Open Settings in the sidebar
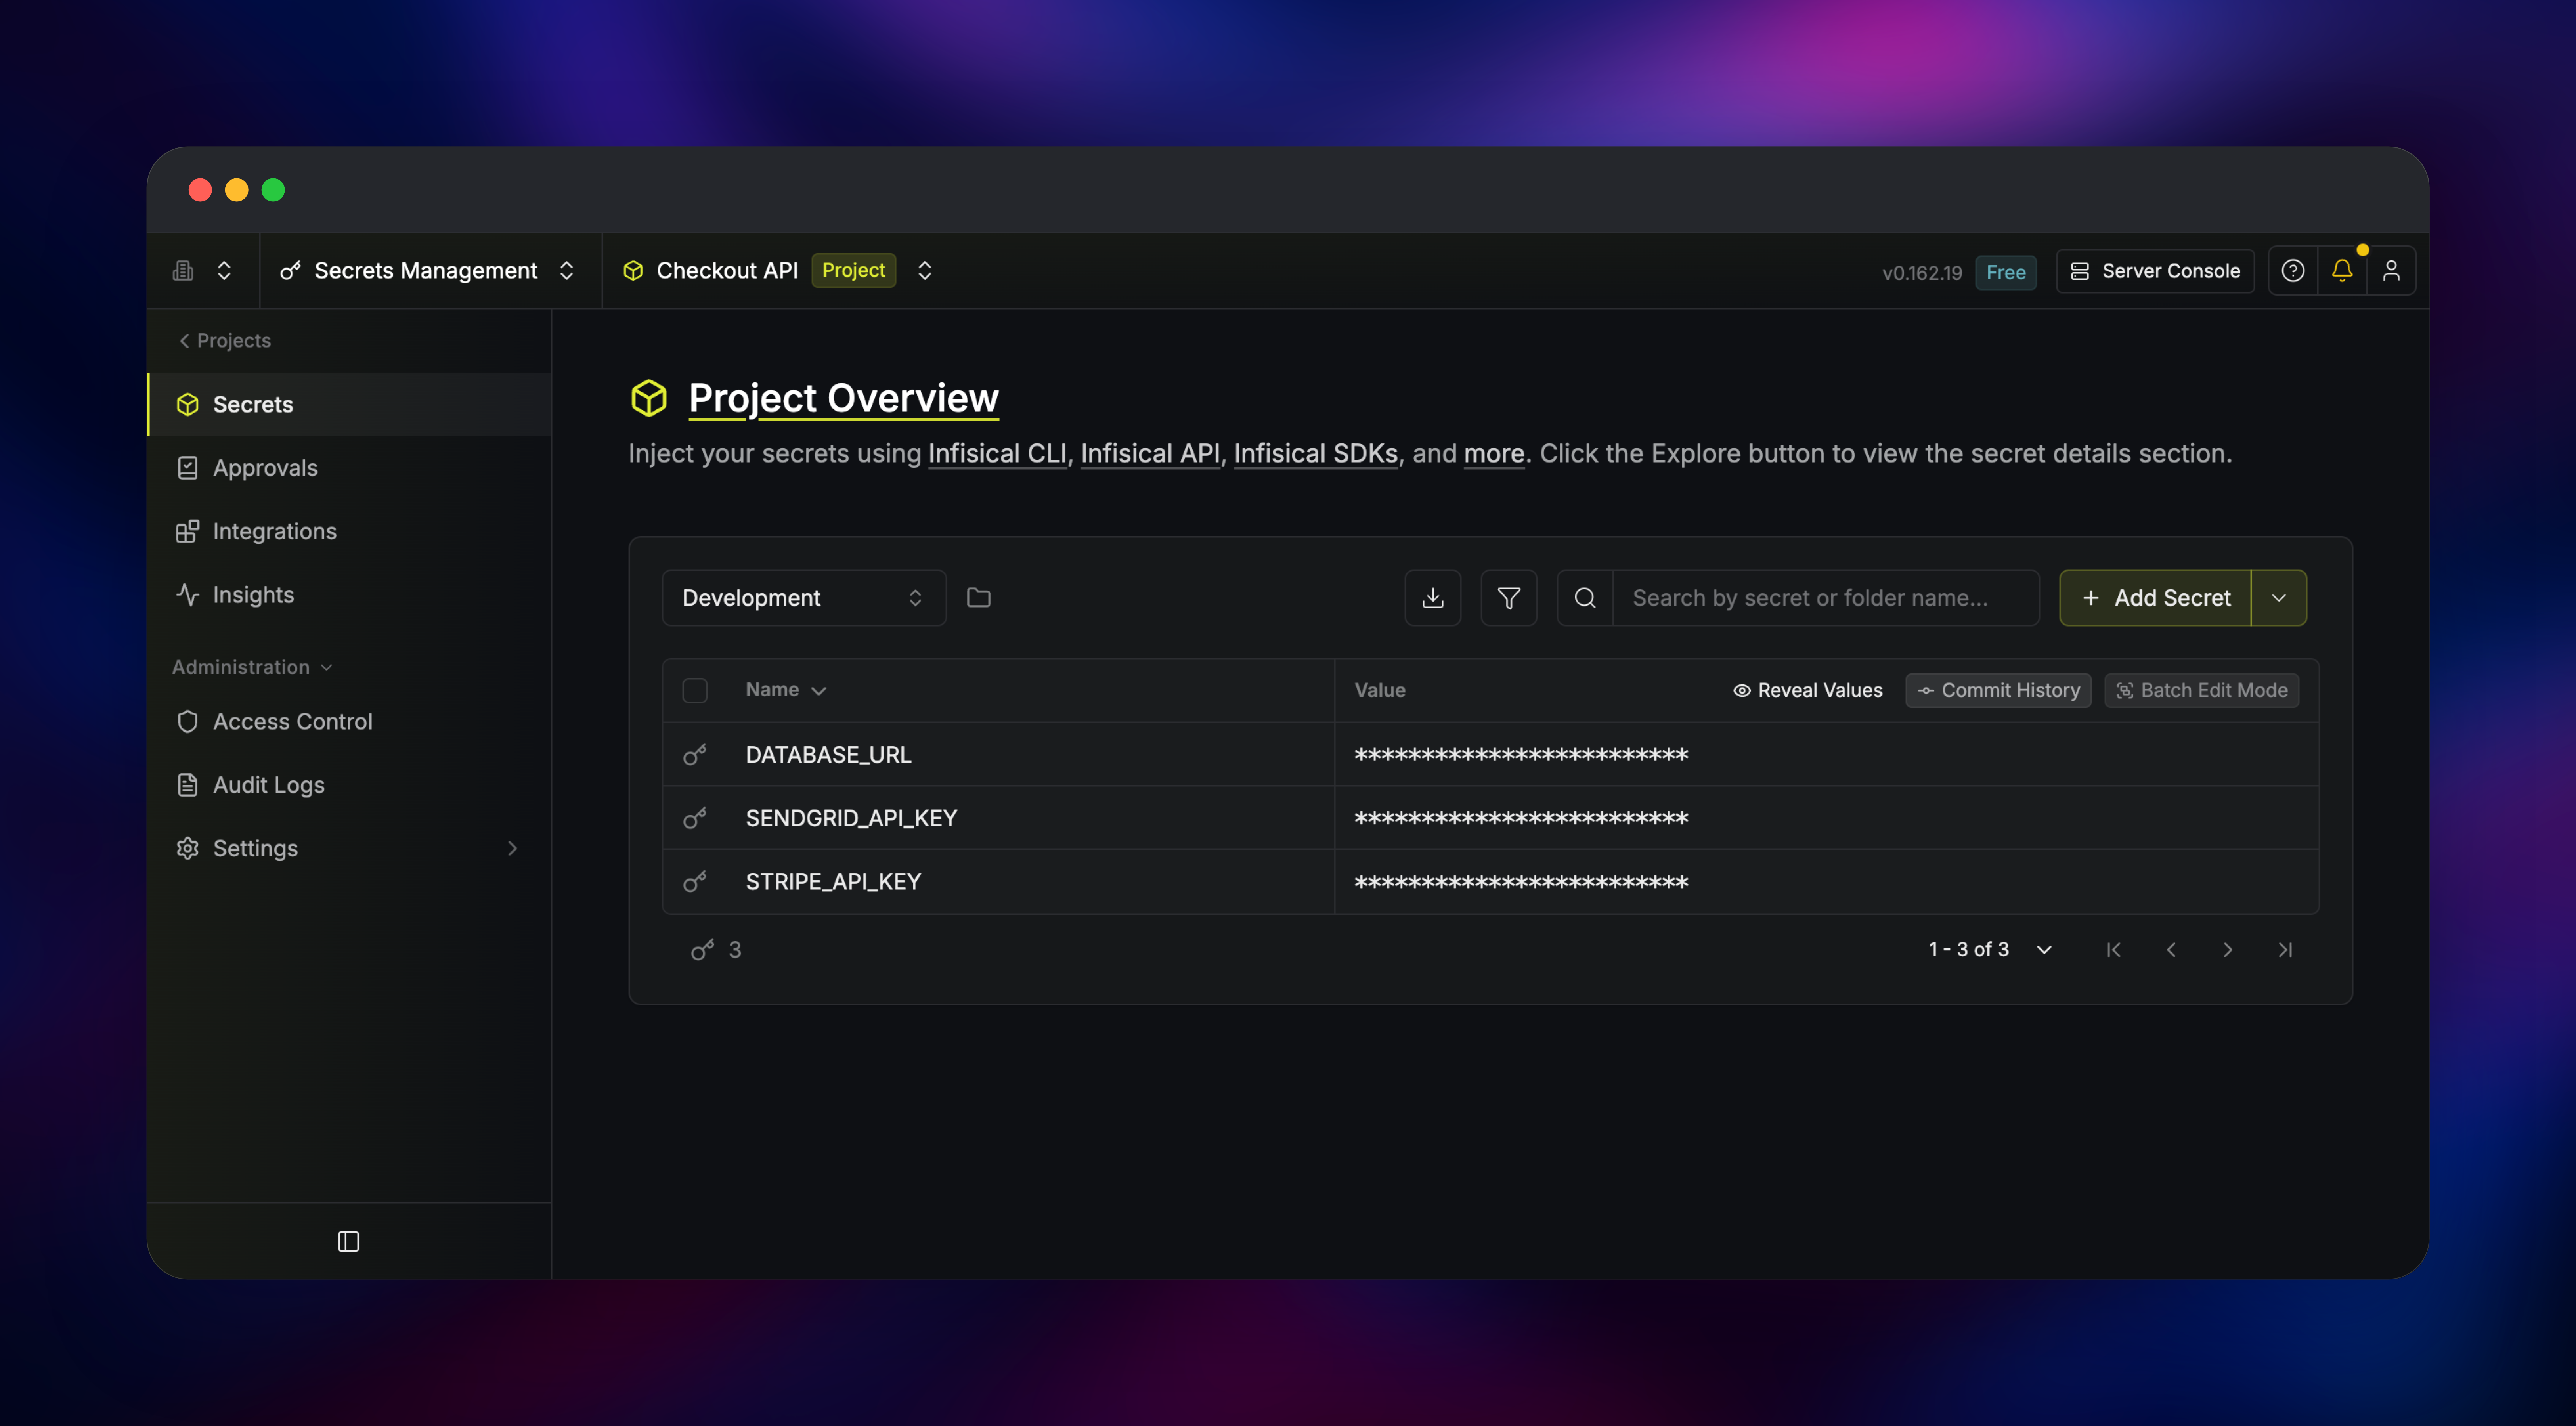2576x1426 pixels. [349, 848]
